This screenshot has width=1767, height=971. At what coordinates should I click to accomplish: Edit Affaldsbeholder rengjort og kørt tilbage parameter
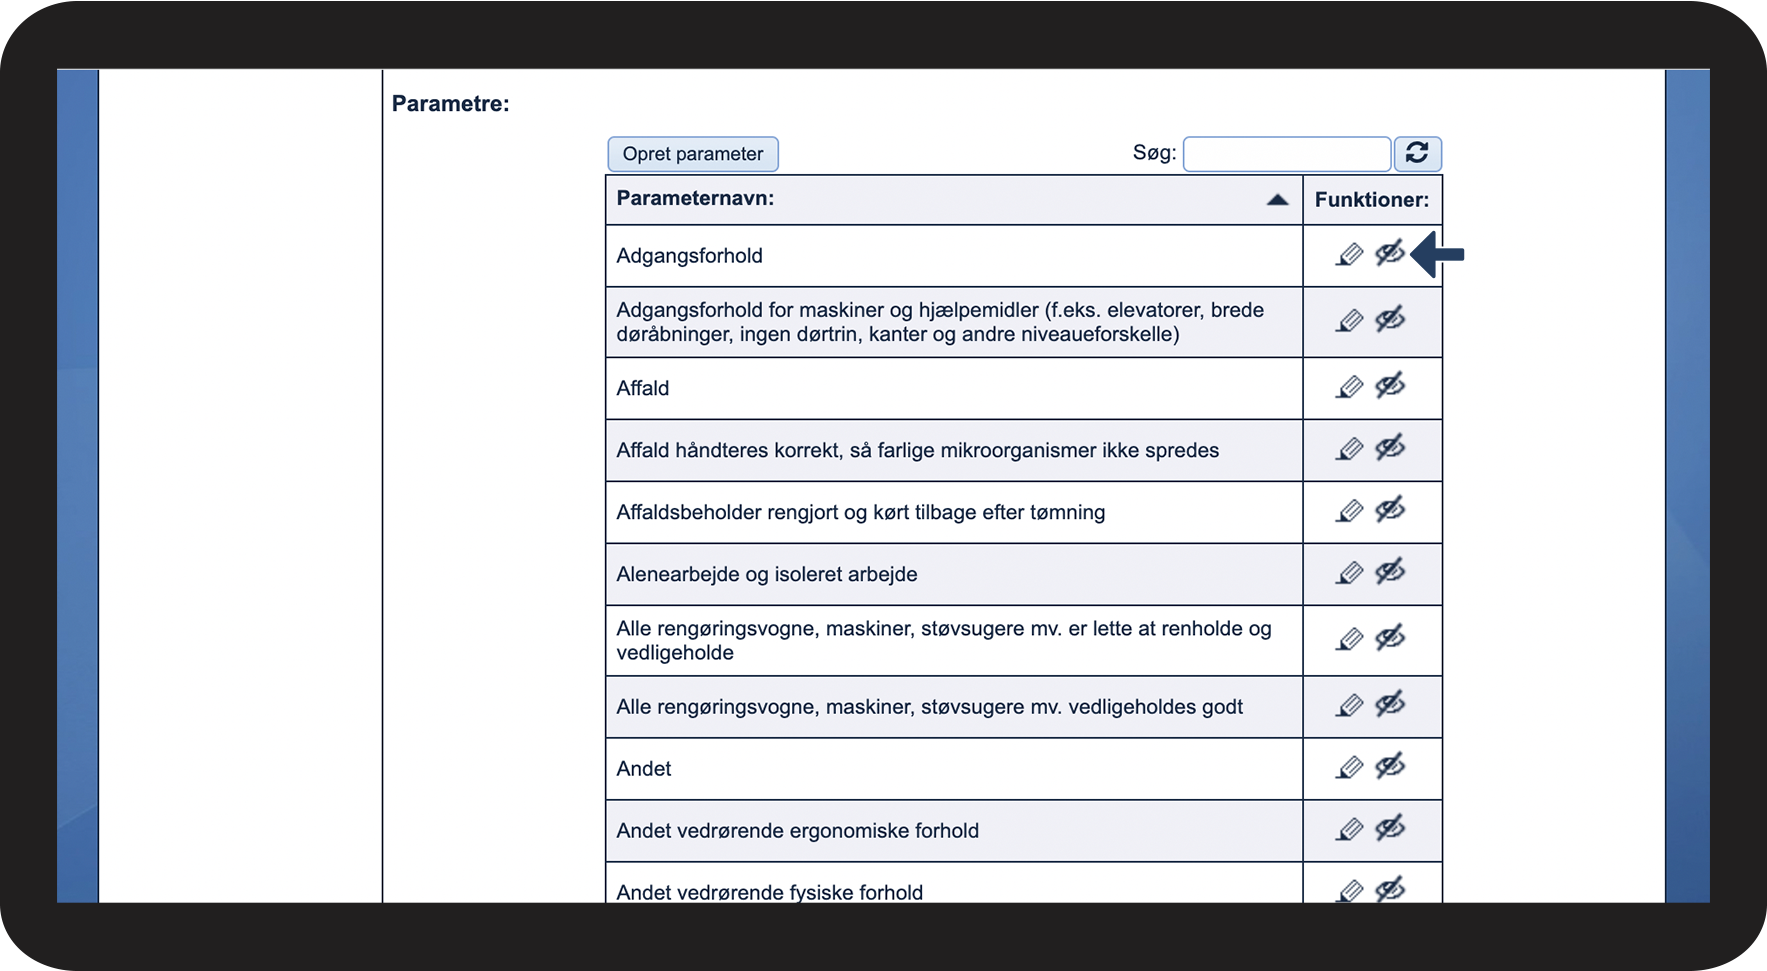coord(1349,511)
